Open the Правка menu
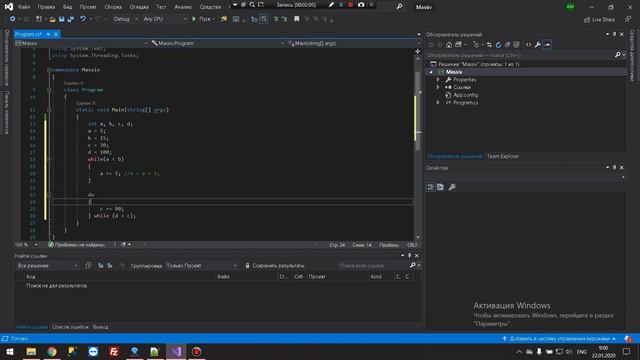The image size is (640, 360). (x=46, y=7)
